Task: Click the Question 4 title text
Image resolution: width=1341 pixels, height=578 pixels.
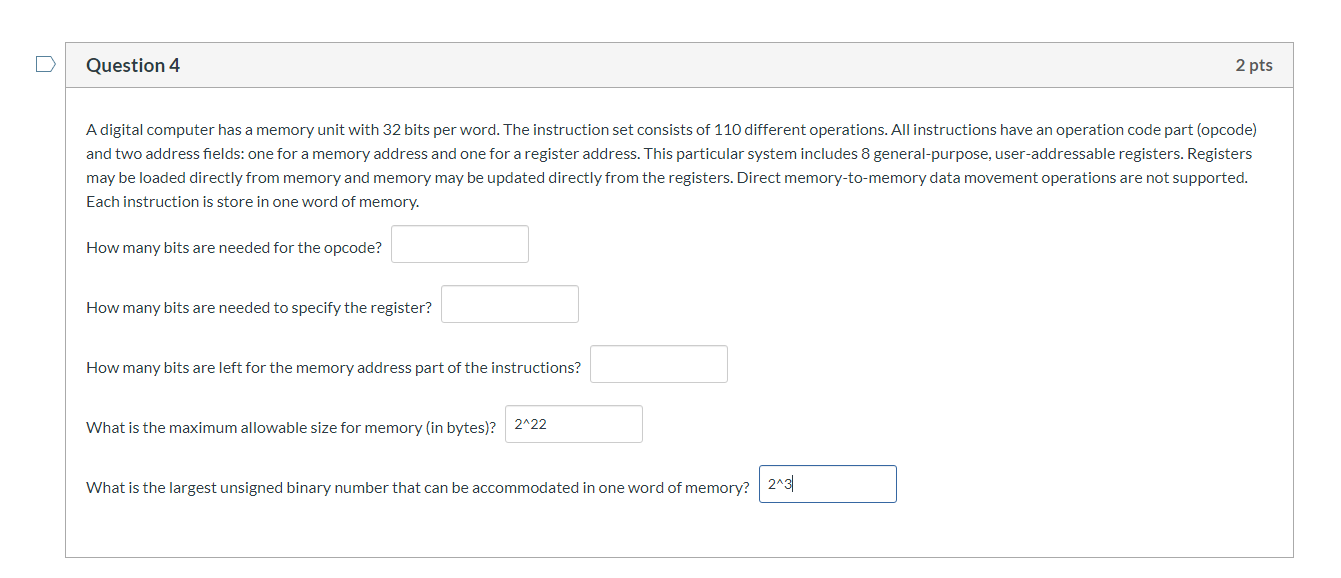Action: pos(133,64)
